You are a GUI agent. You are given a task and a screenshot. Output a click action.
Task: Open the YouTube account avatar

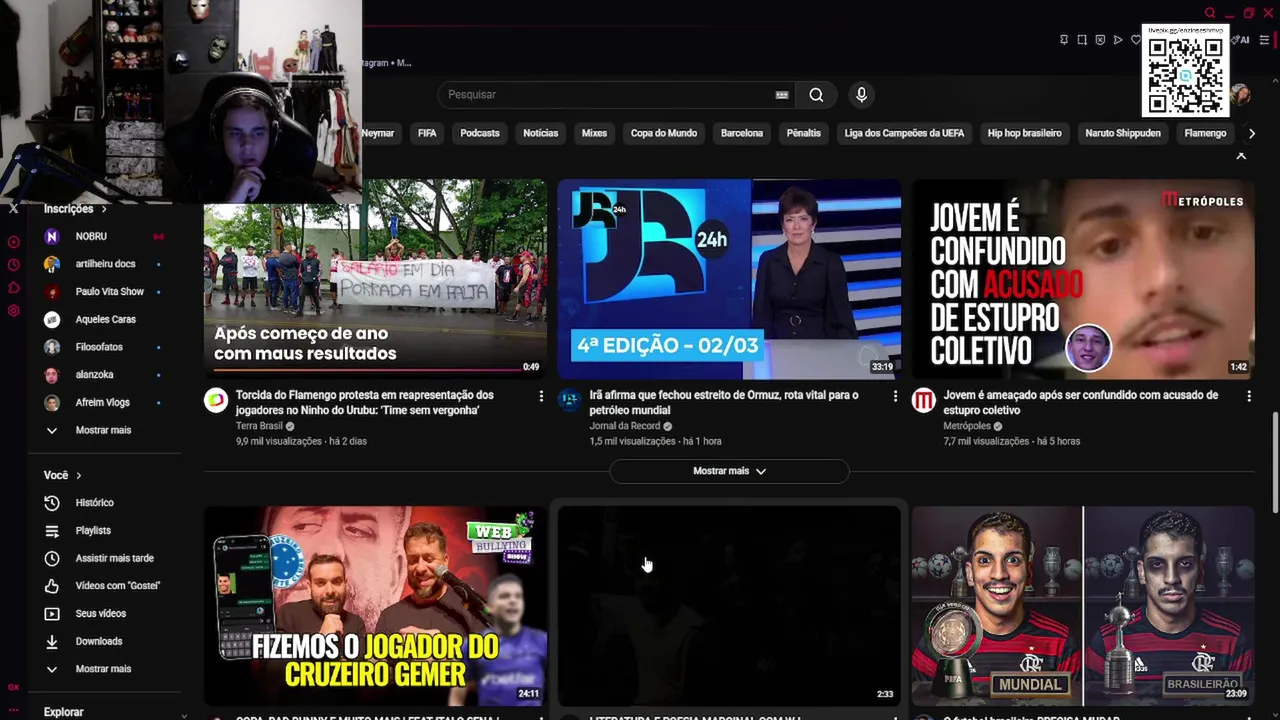click(1241, 95)
